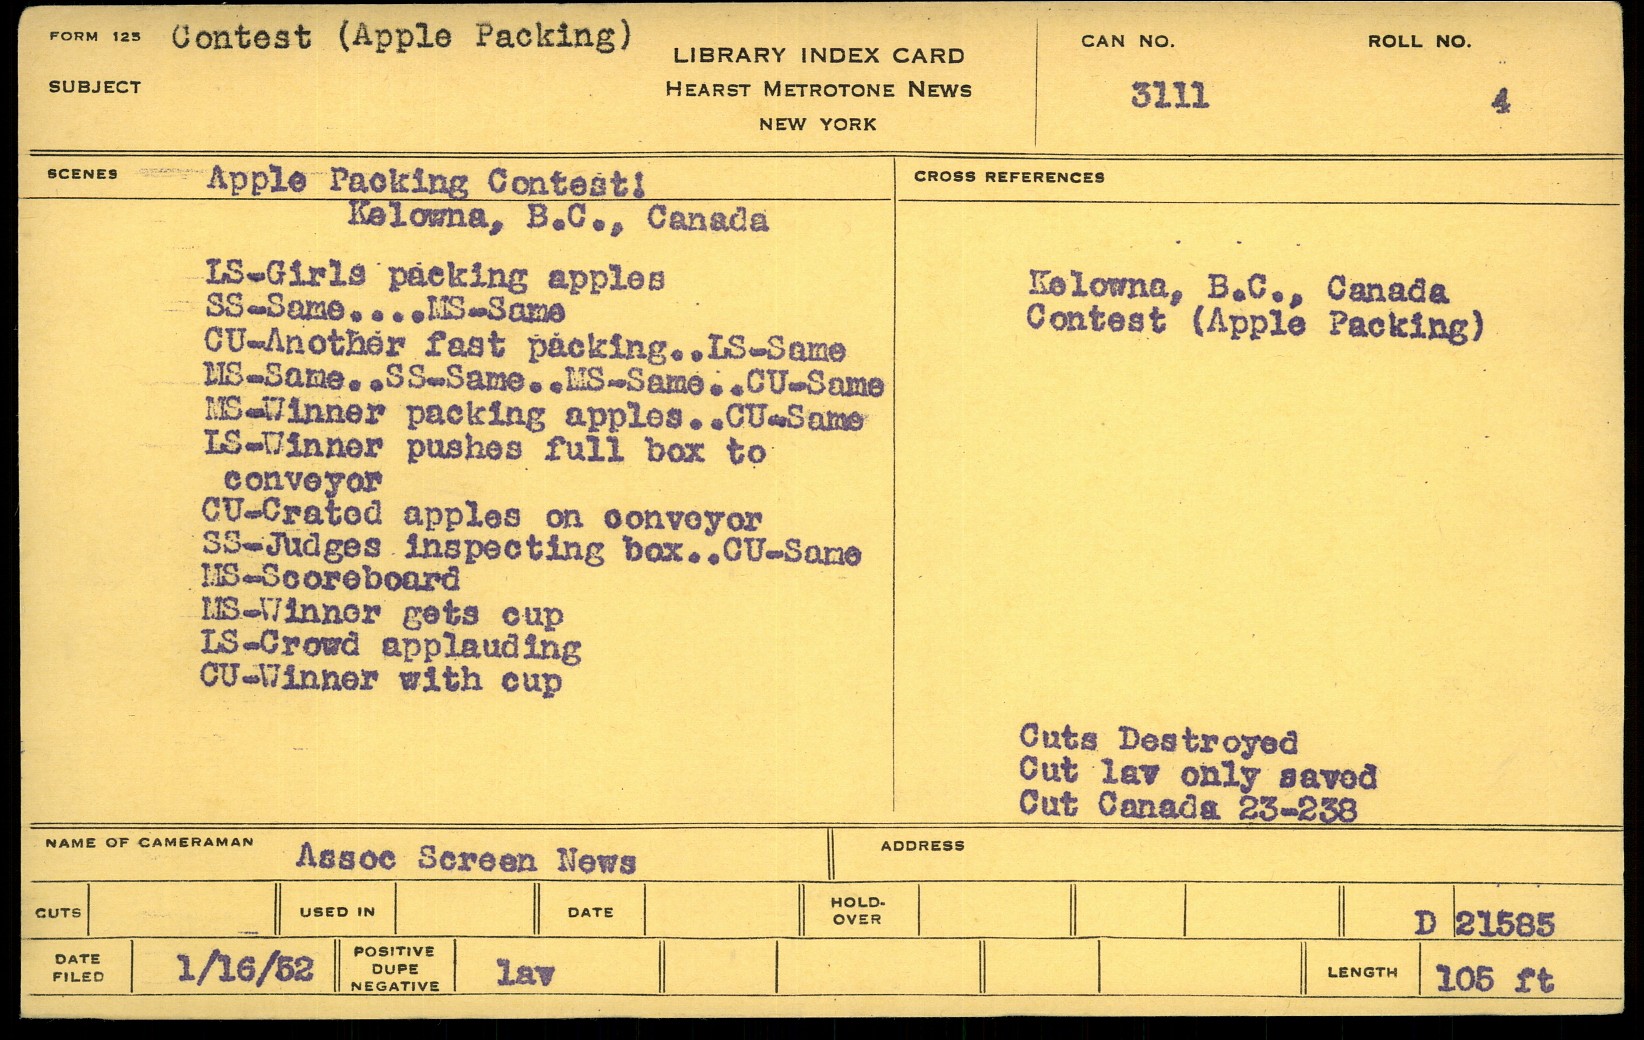1644x1040 pixels.
Task: Click the 'Library Index Card' heading
Action: (x=818, y=56)
